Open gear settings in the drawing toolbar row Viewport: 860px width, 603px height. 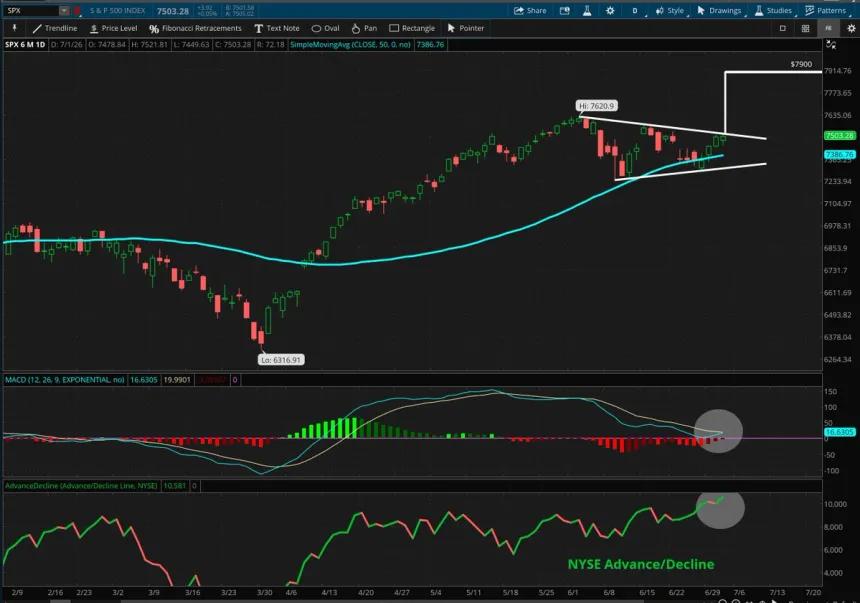[851, 28]
